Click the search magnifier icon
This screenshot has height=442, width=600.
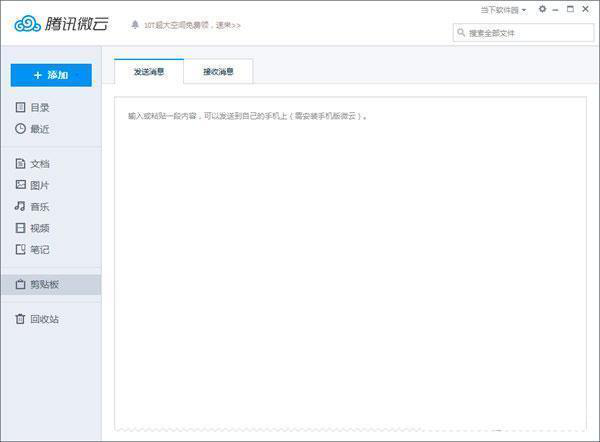tap(461, 33)
